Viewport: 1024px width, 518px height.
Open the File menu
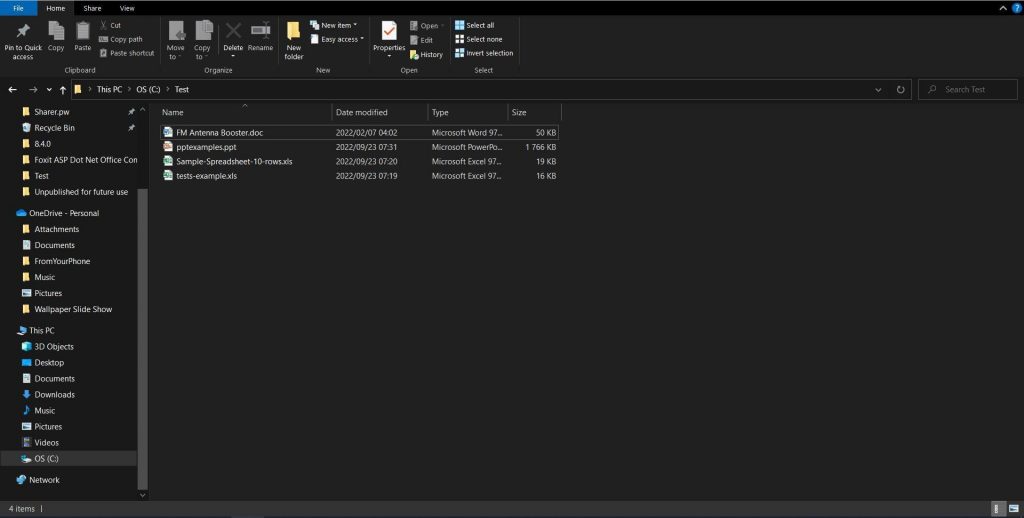(x=18, y=8)
